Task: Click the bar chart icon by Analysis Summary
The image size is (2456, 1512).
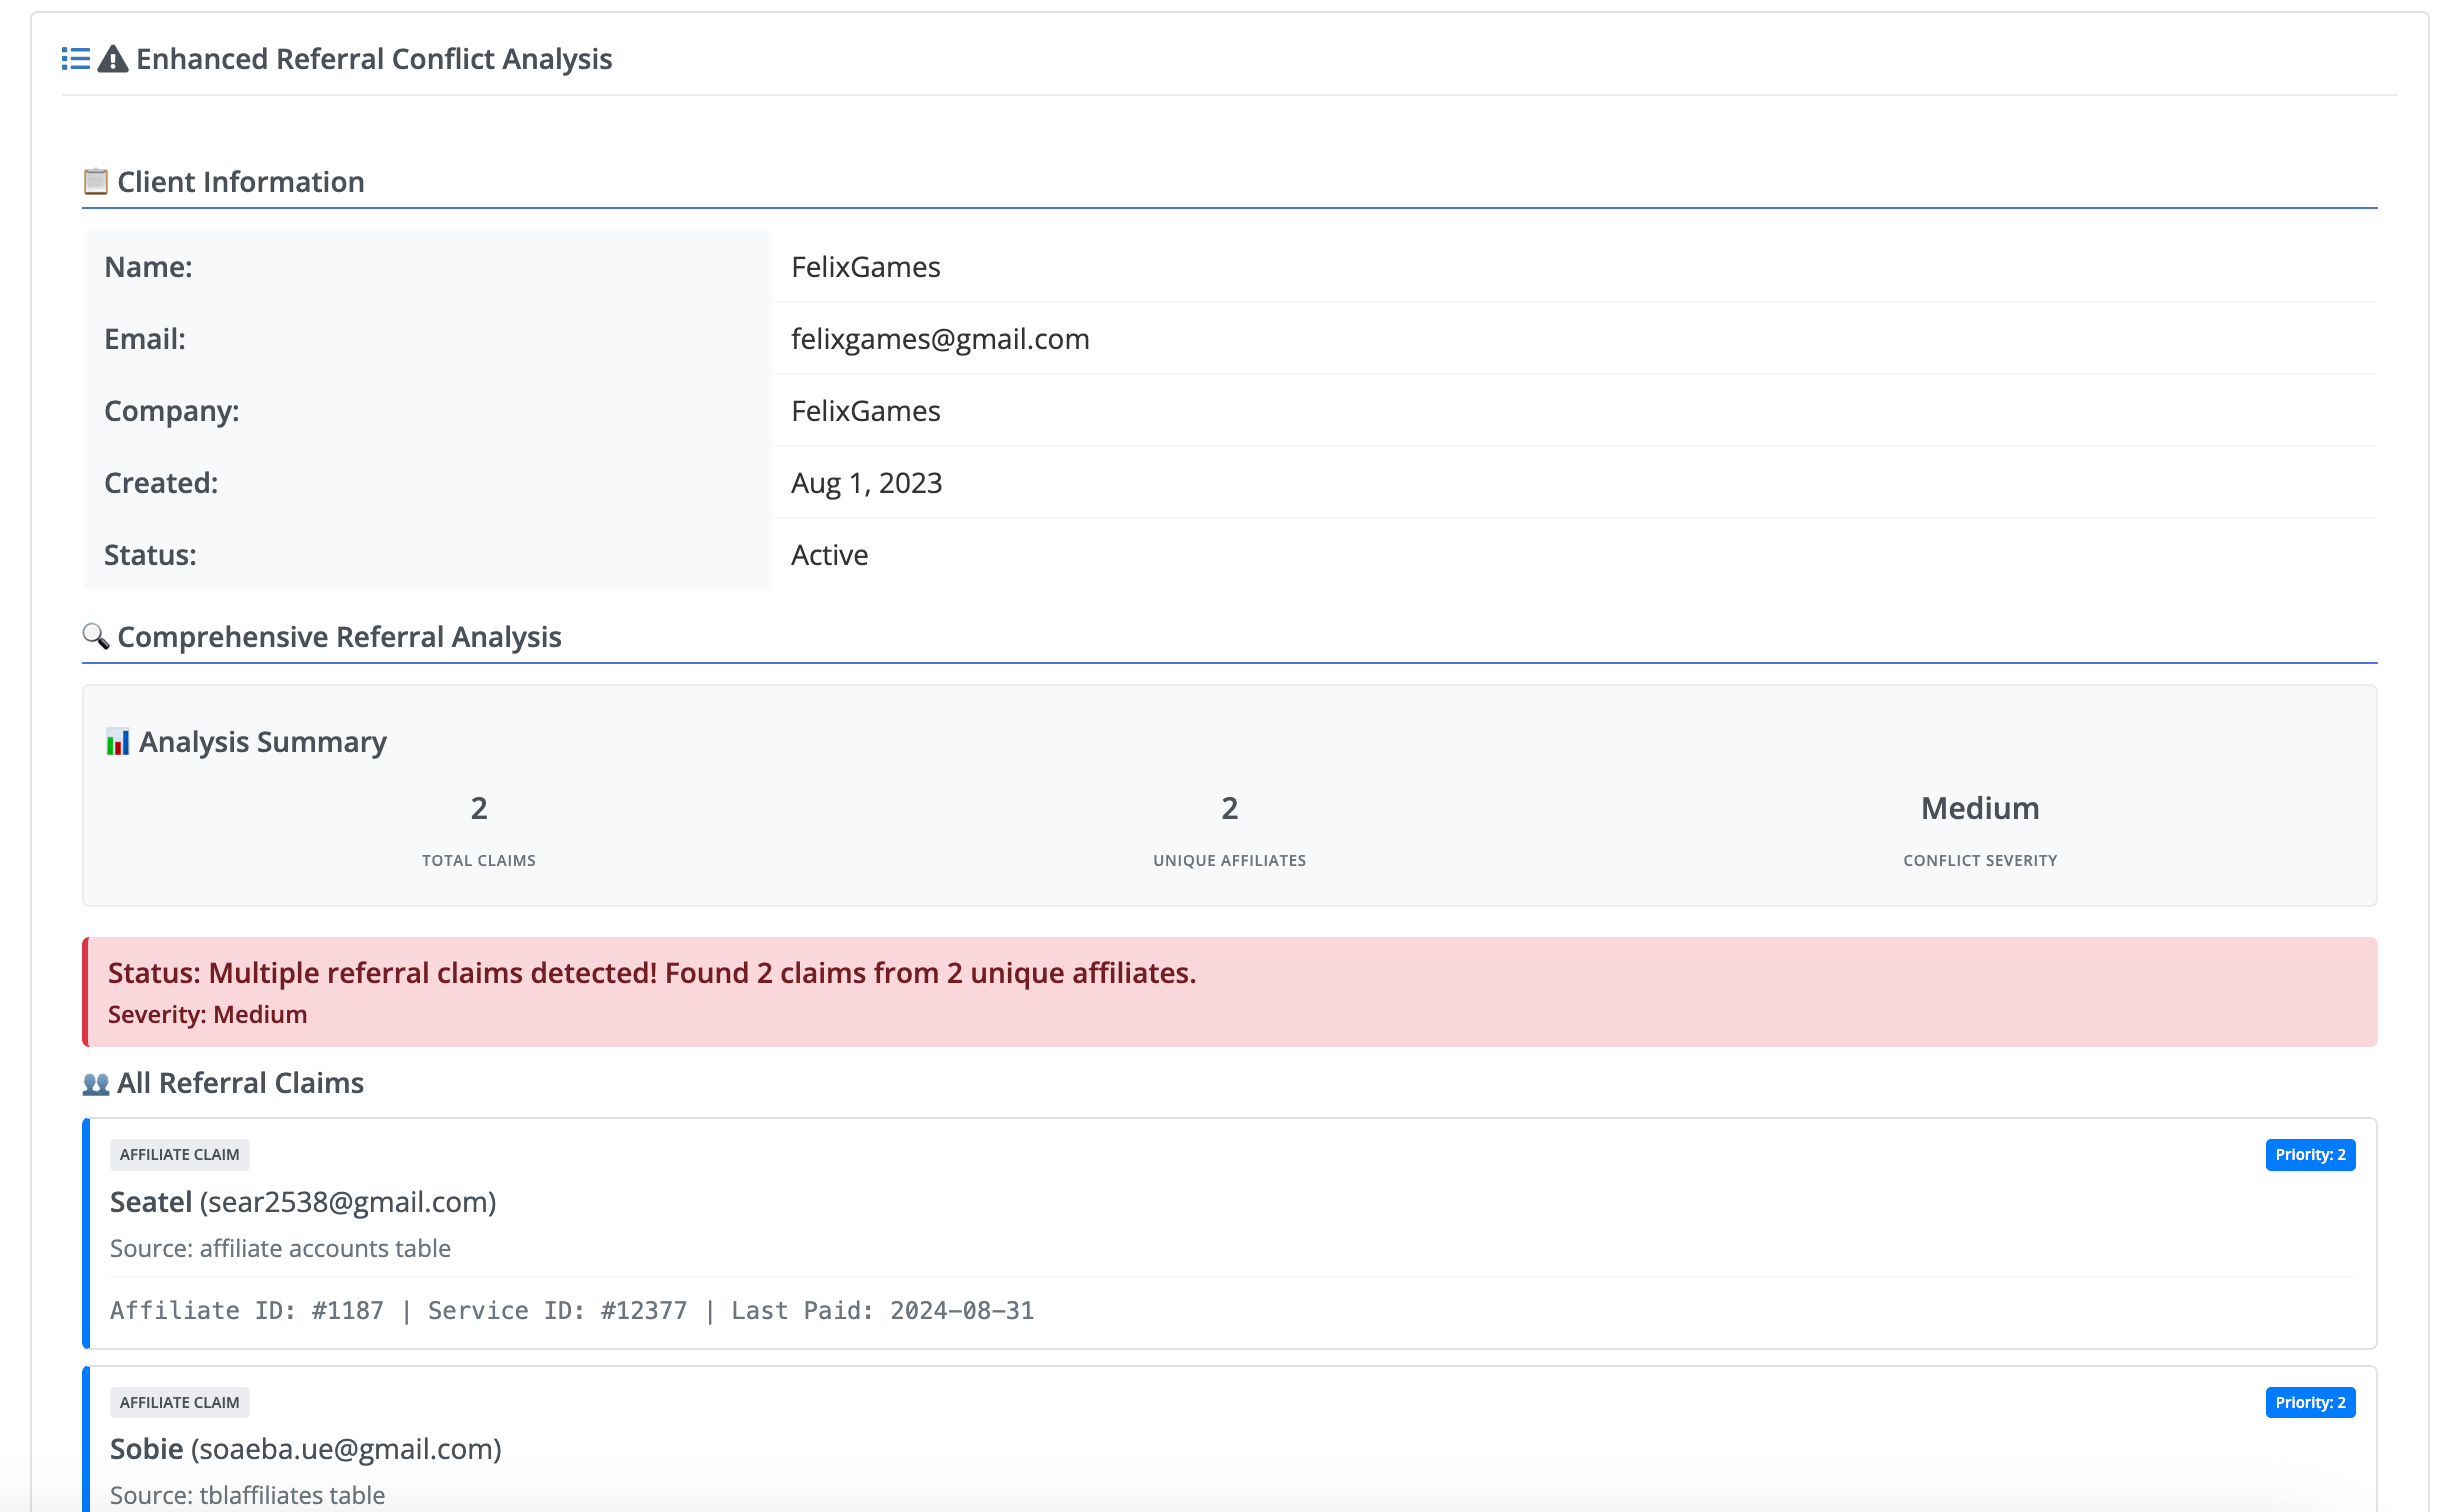Action: [118, 742]
